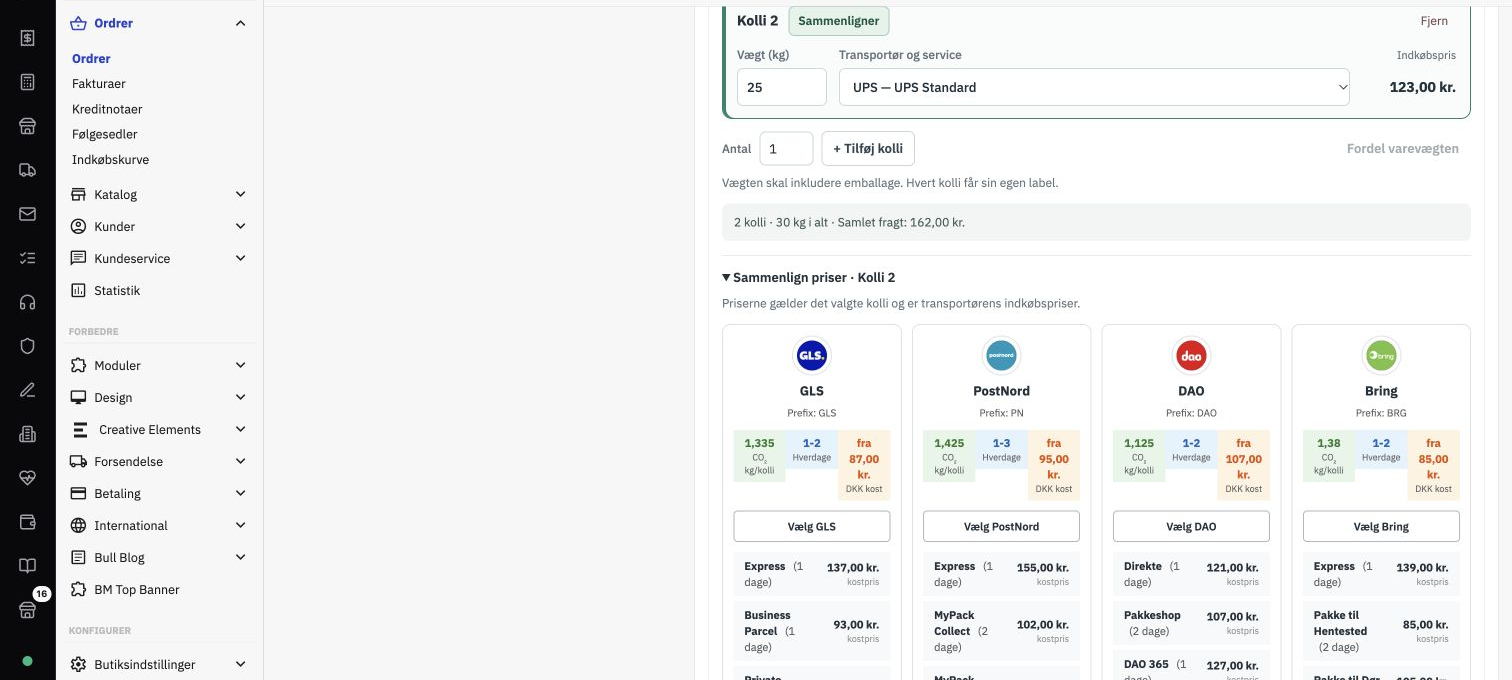Select the GLS Business Parcel 93,00 kr. row

(811, 631)
